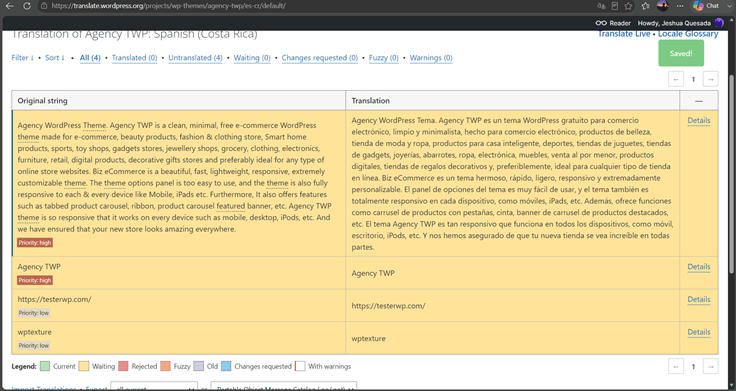The image size is (736, 391).
Task: Open the favorites list icon
Action: tap(646, 6)
